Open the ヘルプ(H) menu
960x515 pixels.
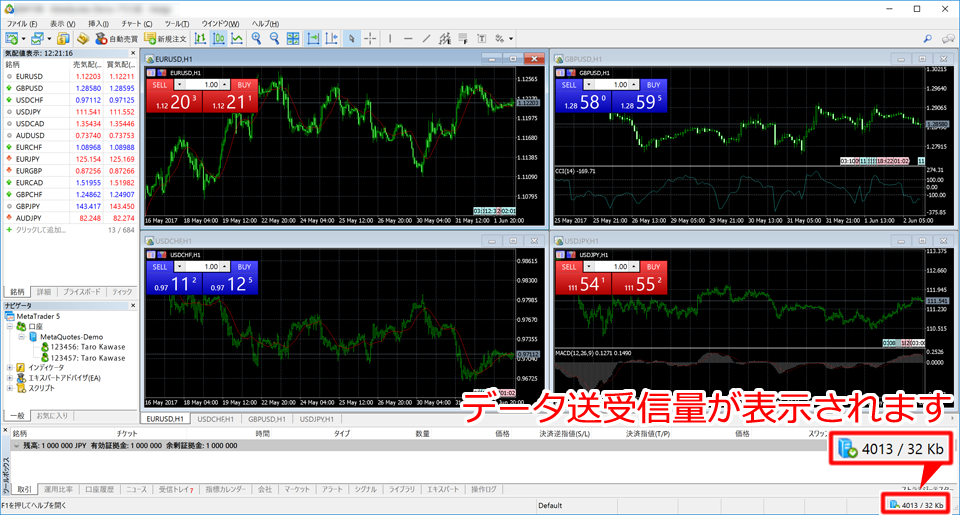click(x=265, y=23)
